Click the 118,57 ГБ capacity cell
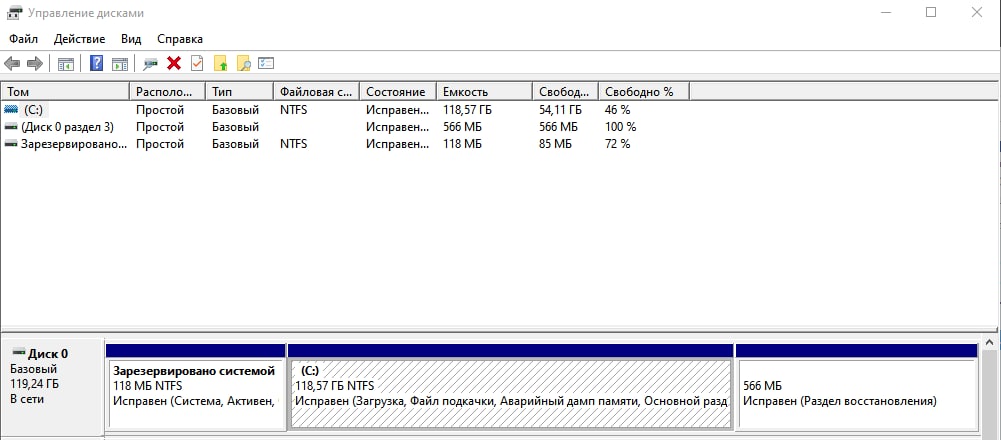This screenshot has height=440, width=1001. coord(467,110)
